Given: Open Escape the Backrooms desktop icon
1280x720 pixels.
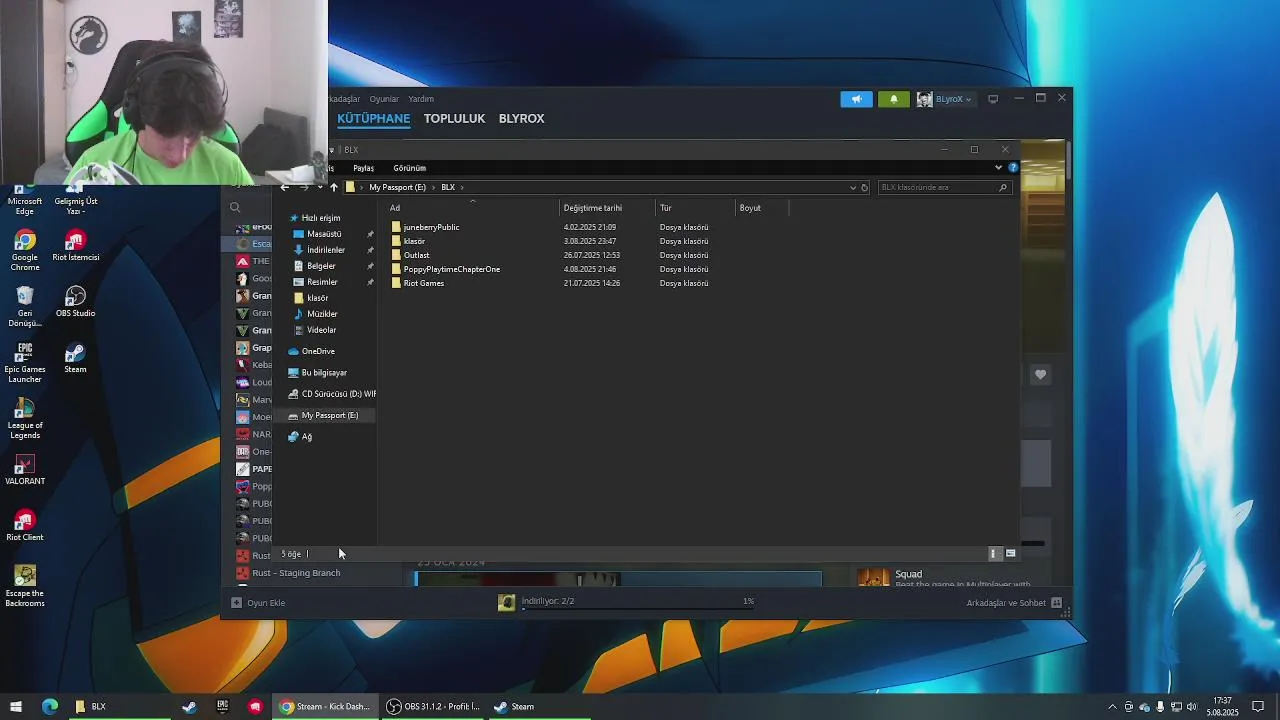Looking at the screenshot, I should (x=25, y=587).
